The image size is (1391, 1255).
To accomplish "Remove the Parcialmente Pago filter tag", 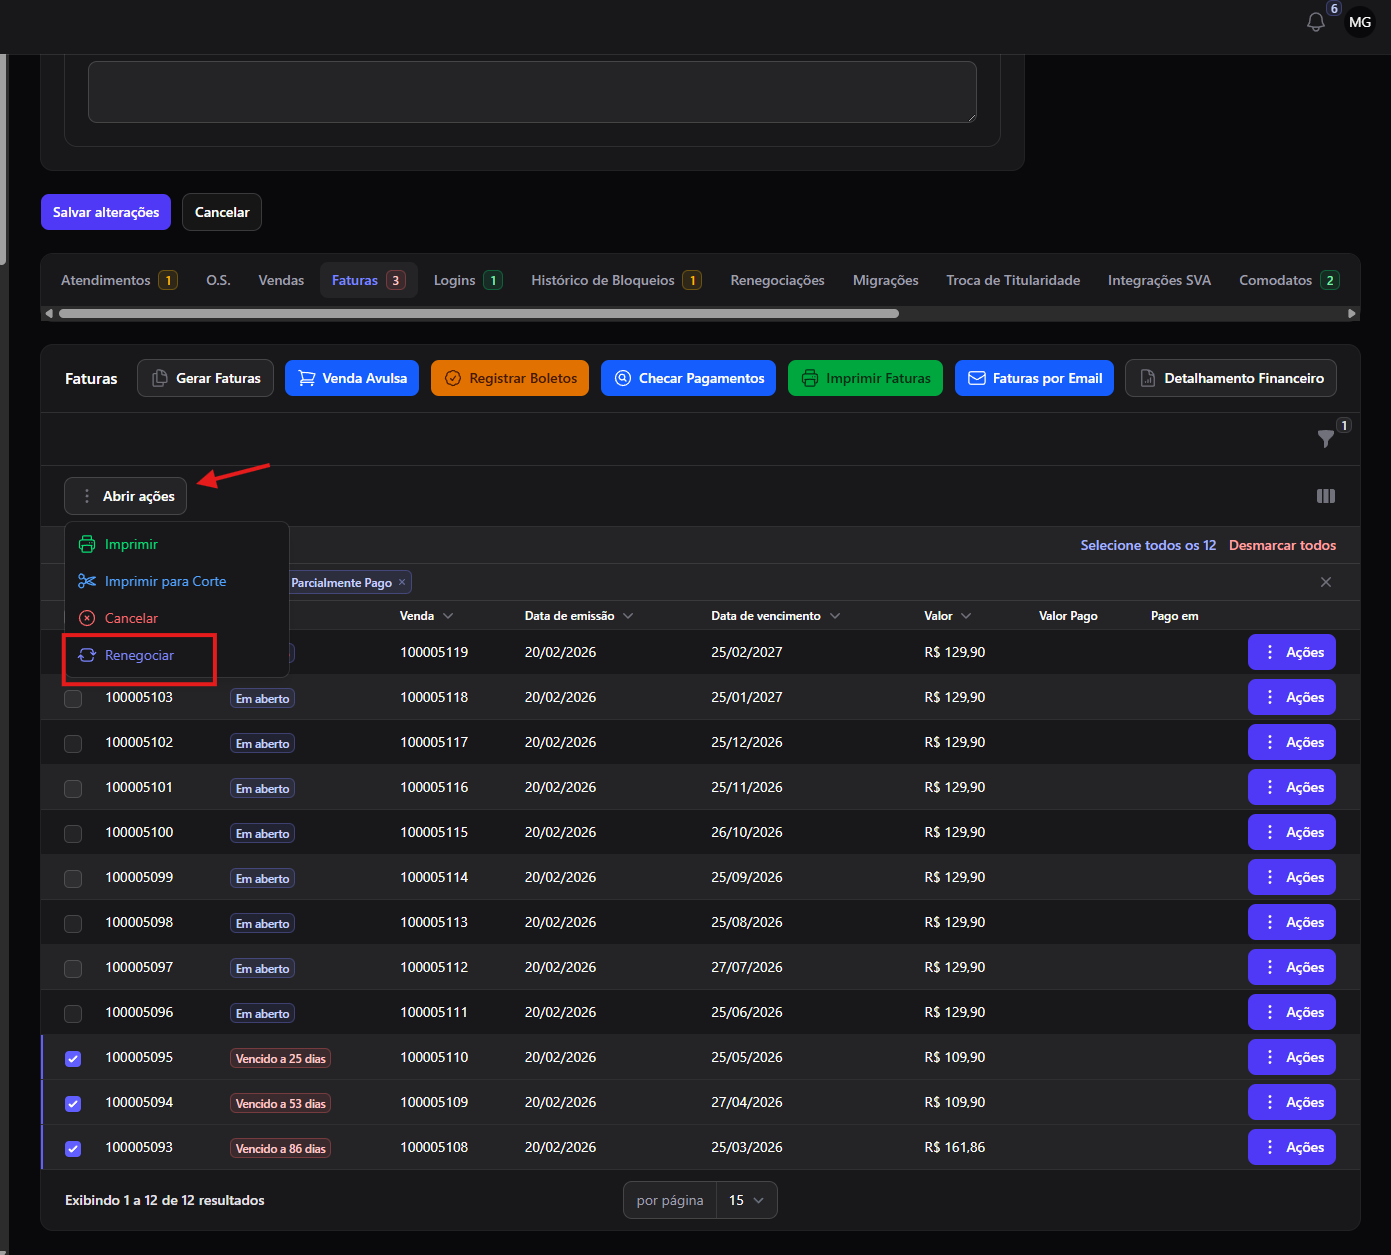I will 402,582.
